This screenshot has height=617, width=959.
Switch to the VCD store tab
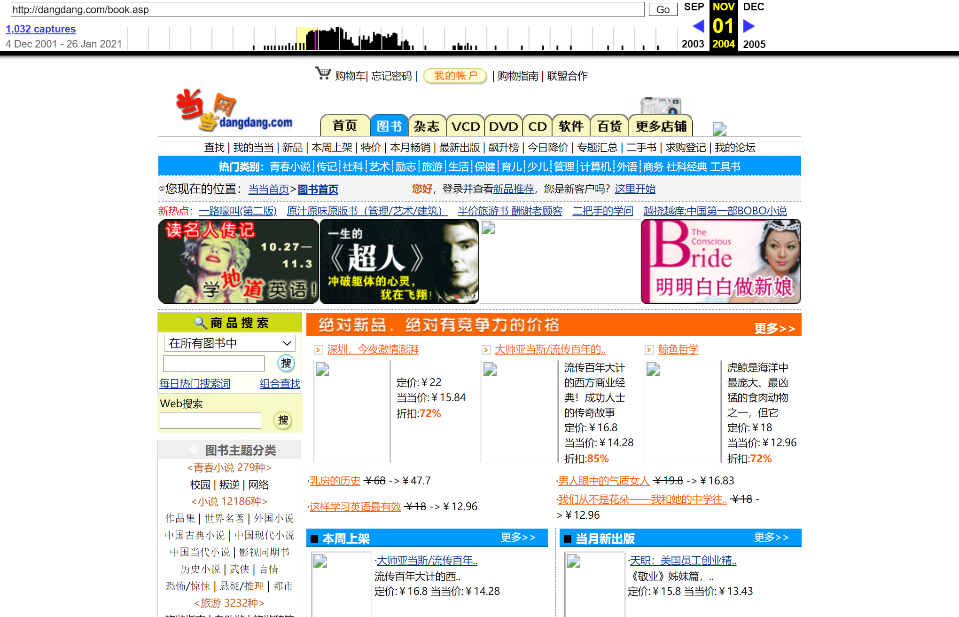click(x=466, y=125)
